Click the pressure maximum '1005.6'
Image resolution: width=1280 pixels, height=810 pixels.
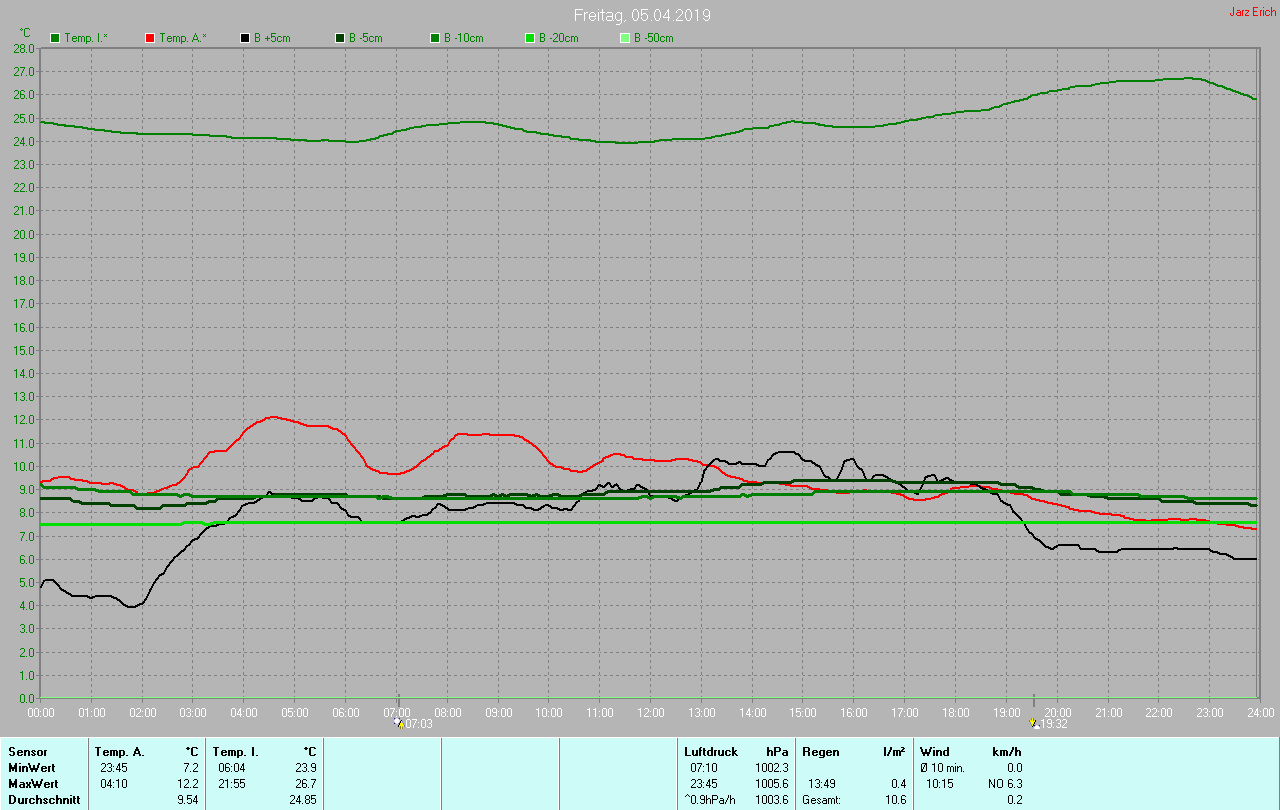click(x=772, y=783)
